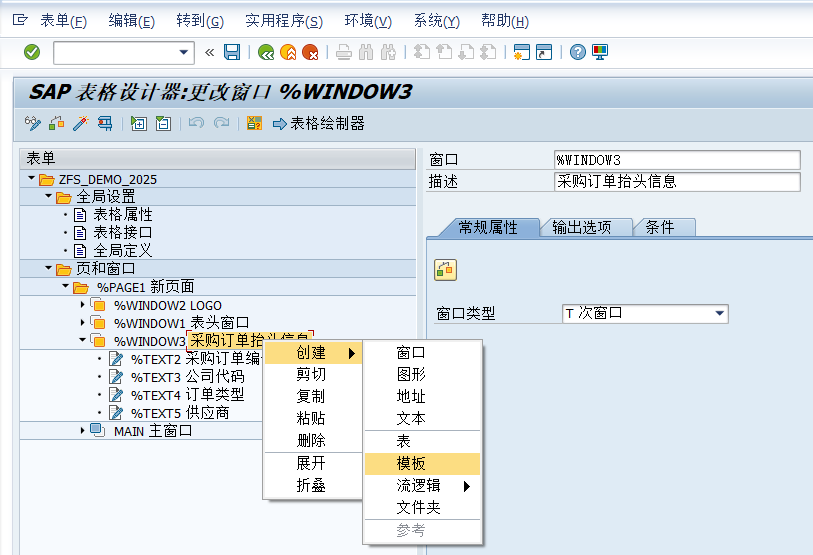Viewport: 813px width, 555px height.
Task: Collapse the %WINDOW3 node
Action: click(82, 340)
